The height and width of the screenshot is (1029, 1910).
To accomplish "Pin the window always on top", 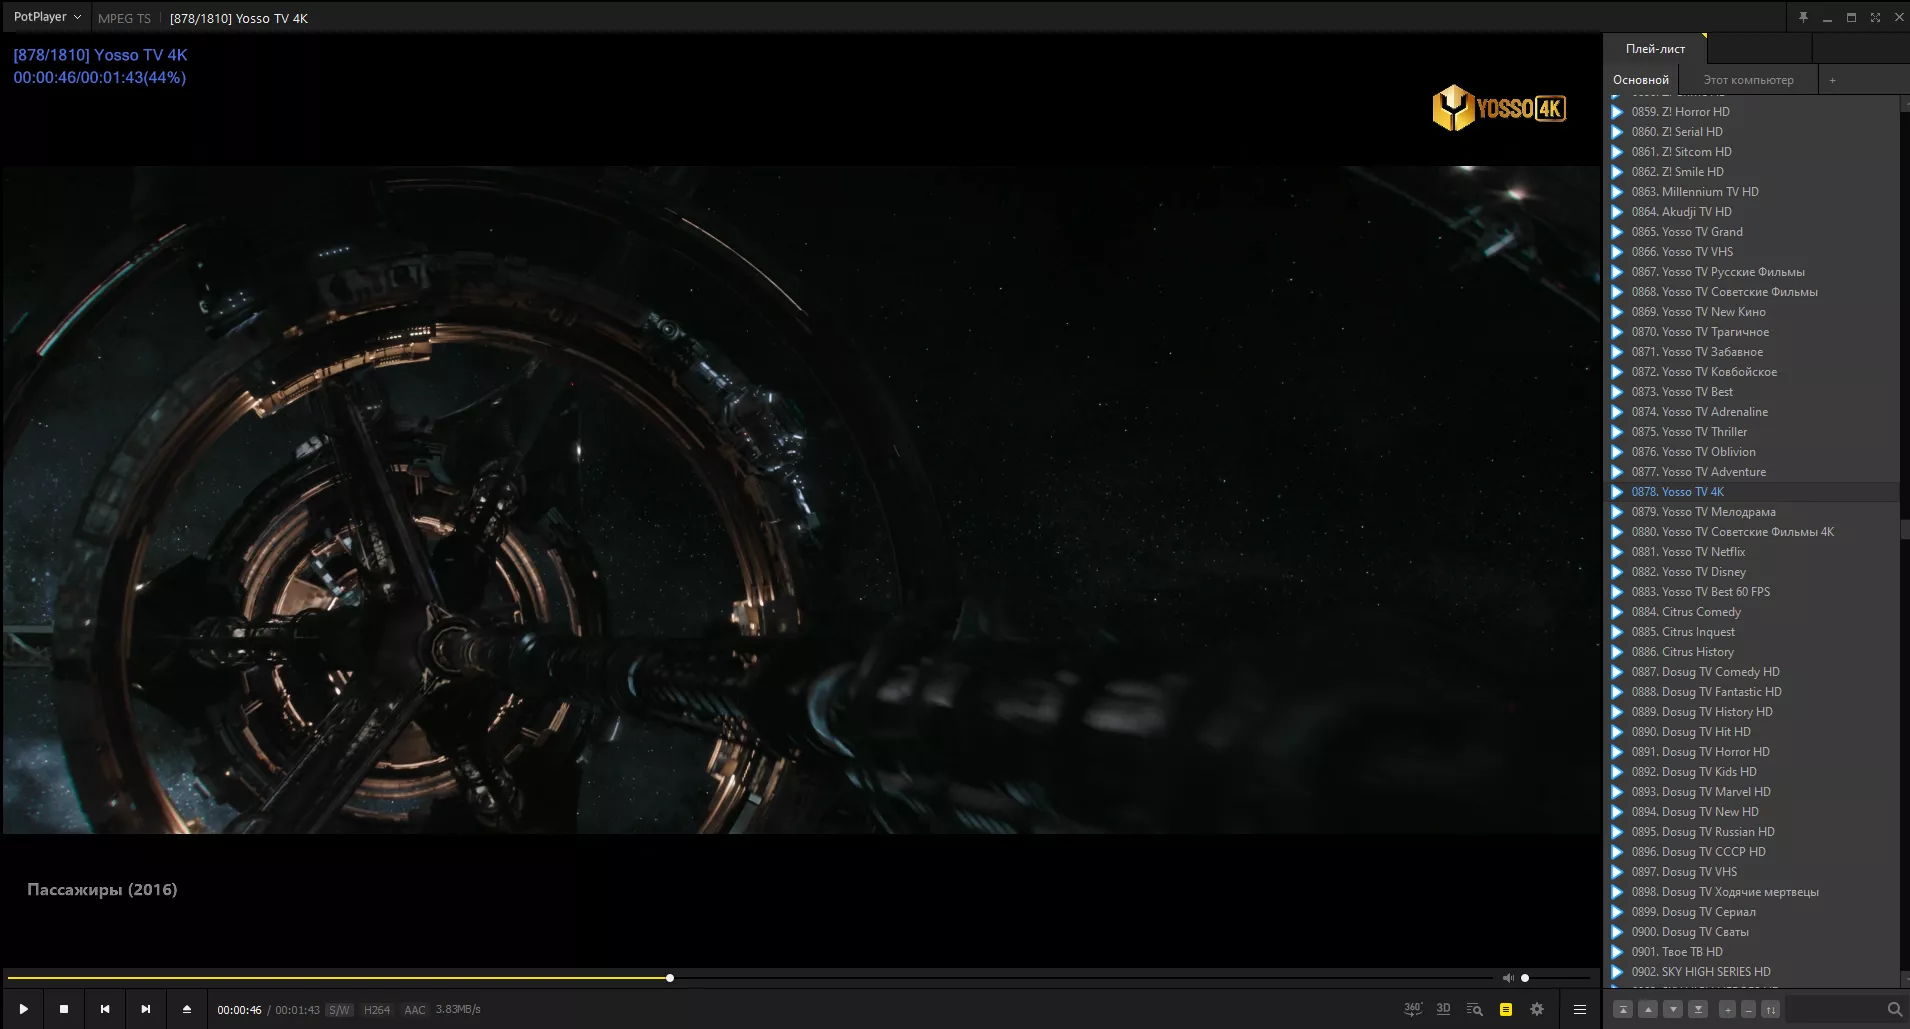I will [1803, 17].
